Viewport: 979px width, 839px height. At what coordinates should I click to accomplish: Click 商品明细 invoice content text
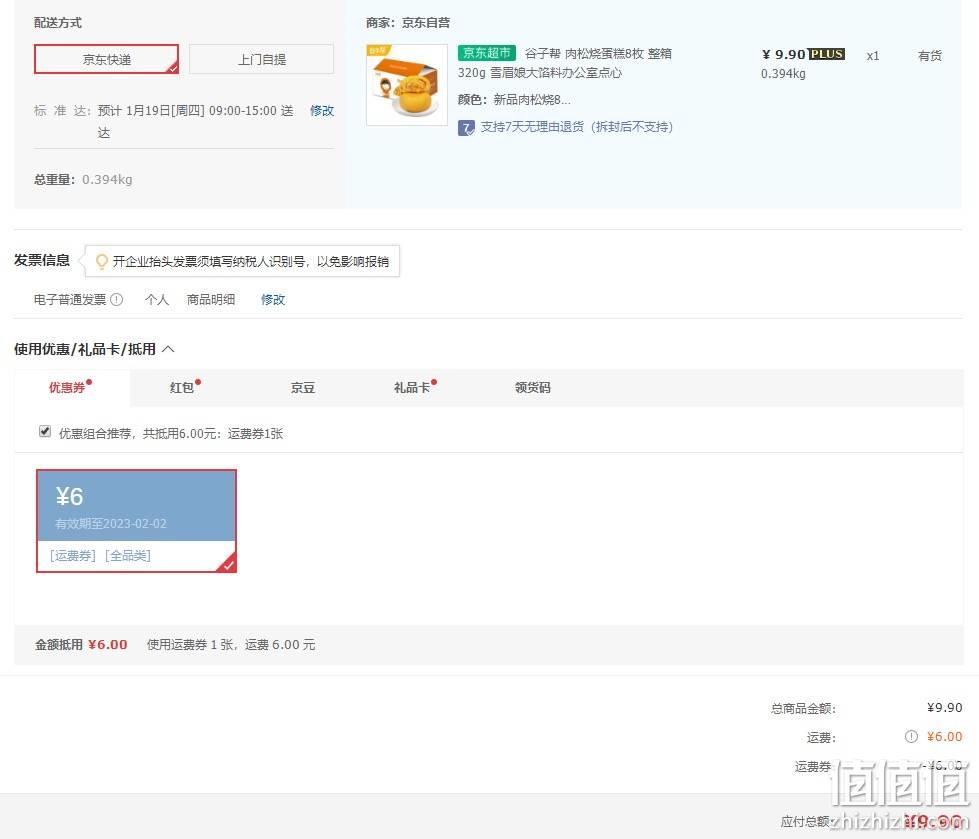[x=211, y=300]
